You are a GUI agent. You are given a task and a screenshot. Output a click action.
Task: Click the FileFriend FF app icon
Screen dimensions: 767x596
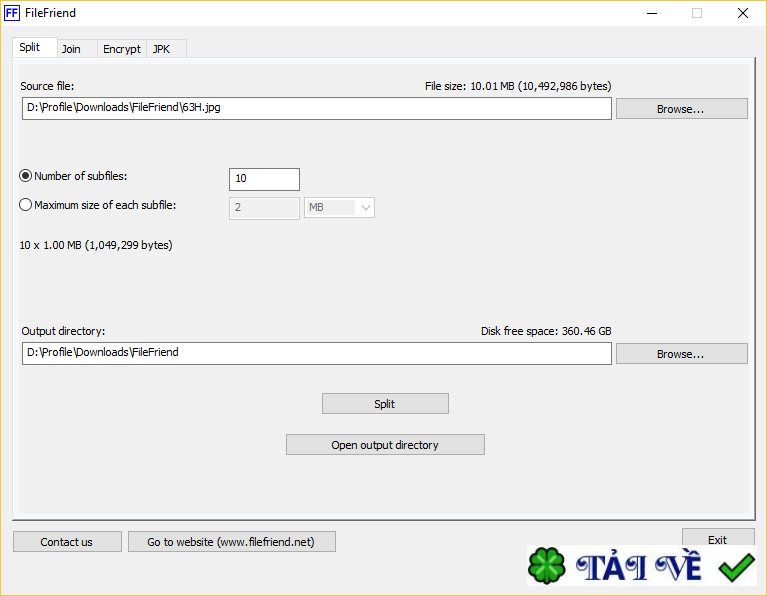click(x=12, y=13)
